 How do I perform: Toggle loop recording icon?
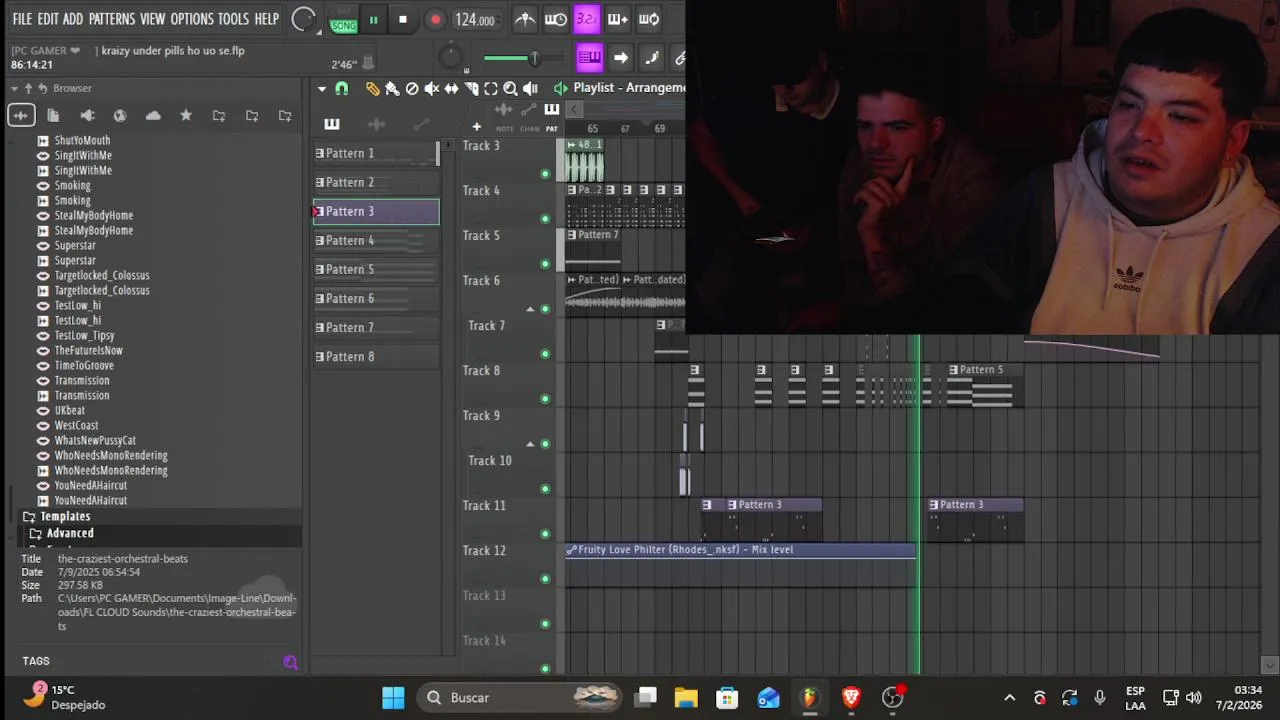click(x=649, y=19)
